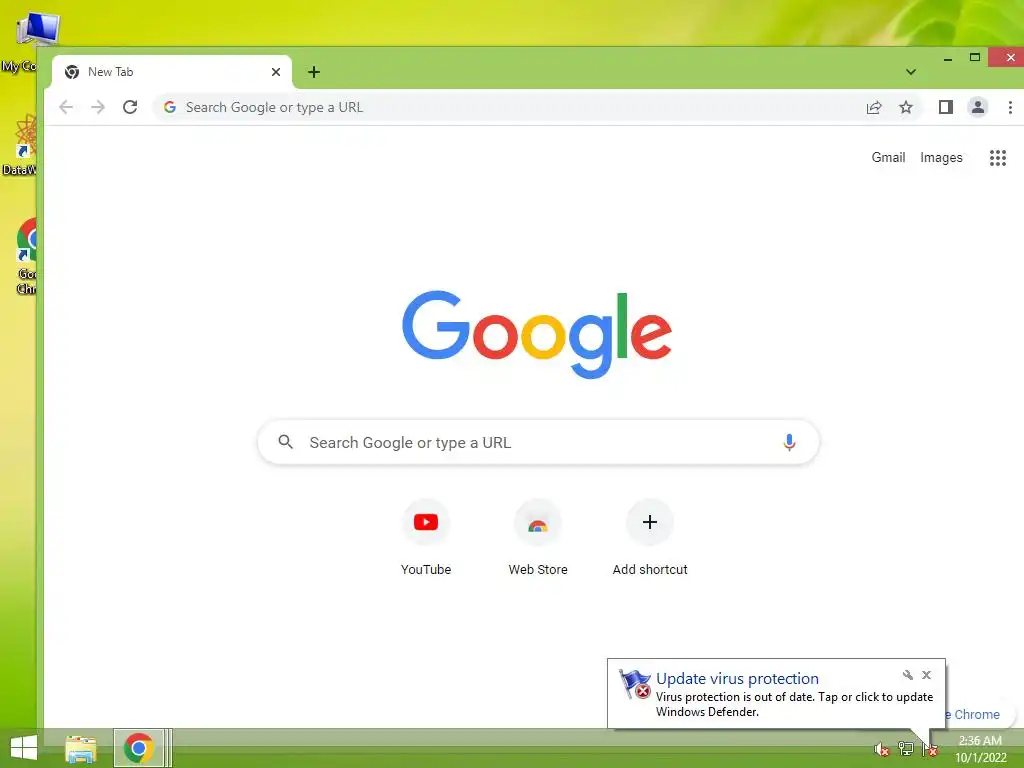Open a new tab with the plus icon
The height and width of the screenshot is (768, 1024).
314,72
